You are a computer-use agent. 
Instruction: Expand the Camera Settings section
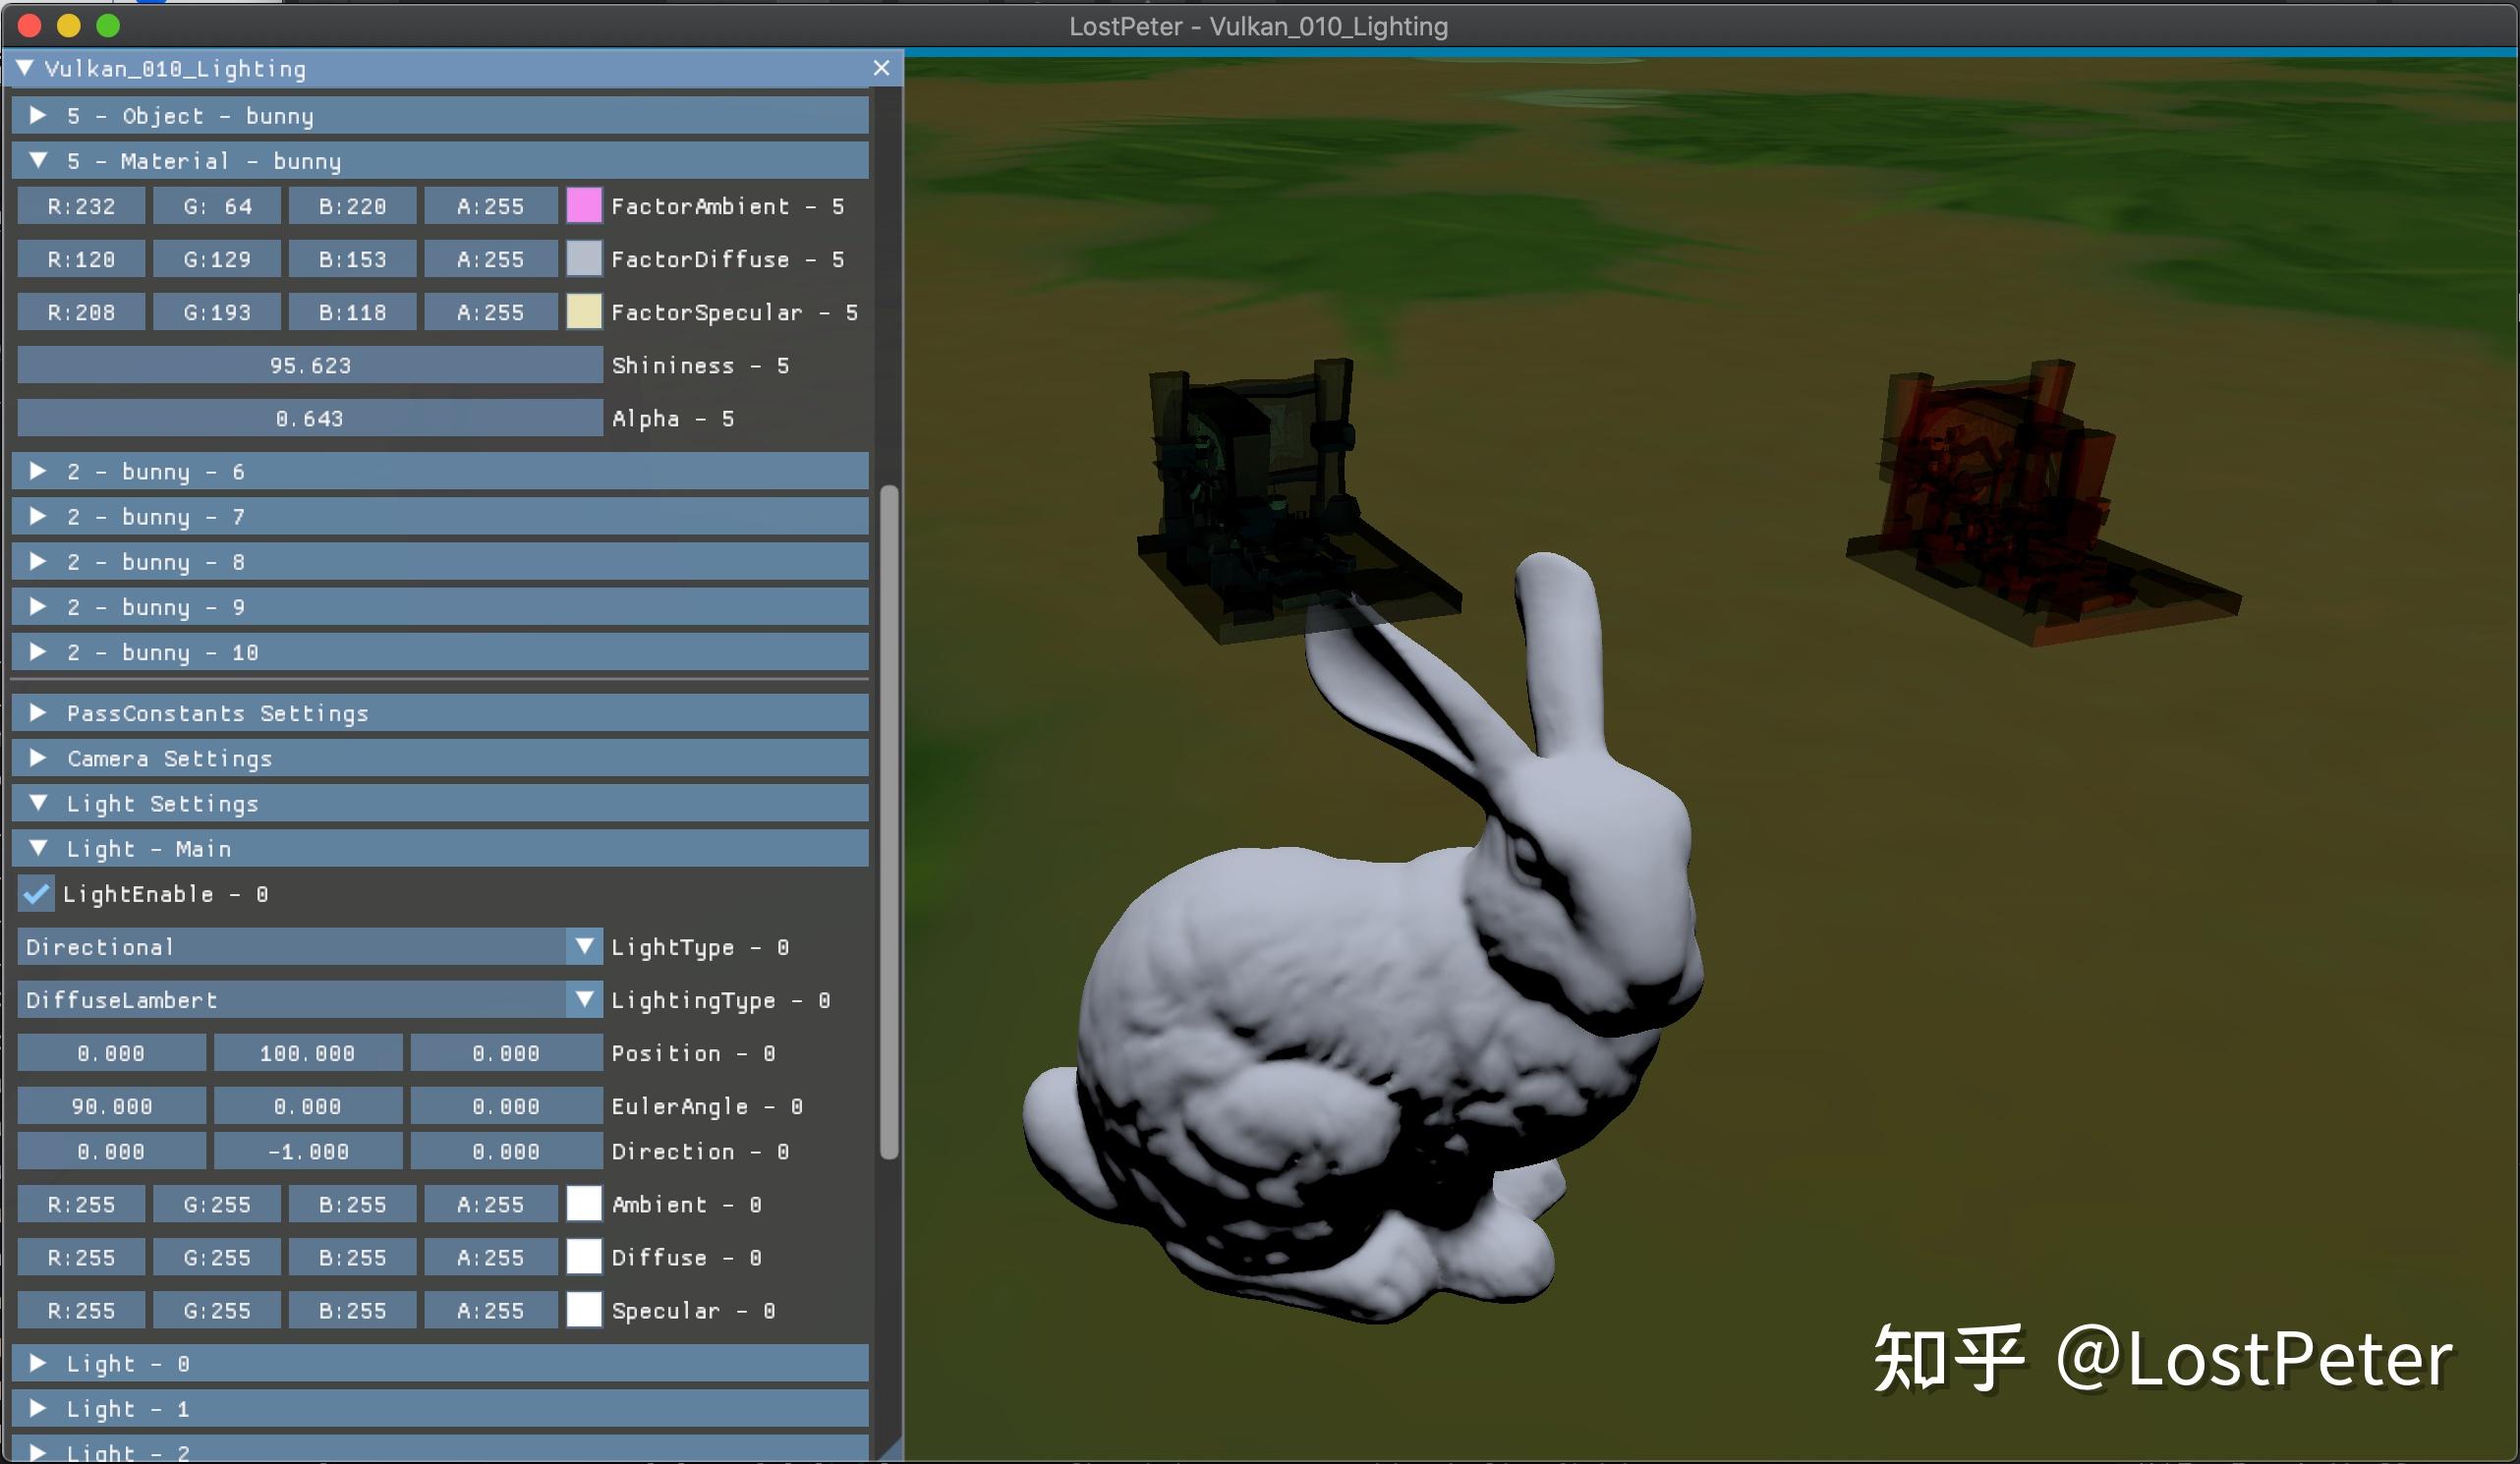[x=39, y=758]
